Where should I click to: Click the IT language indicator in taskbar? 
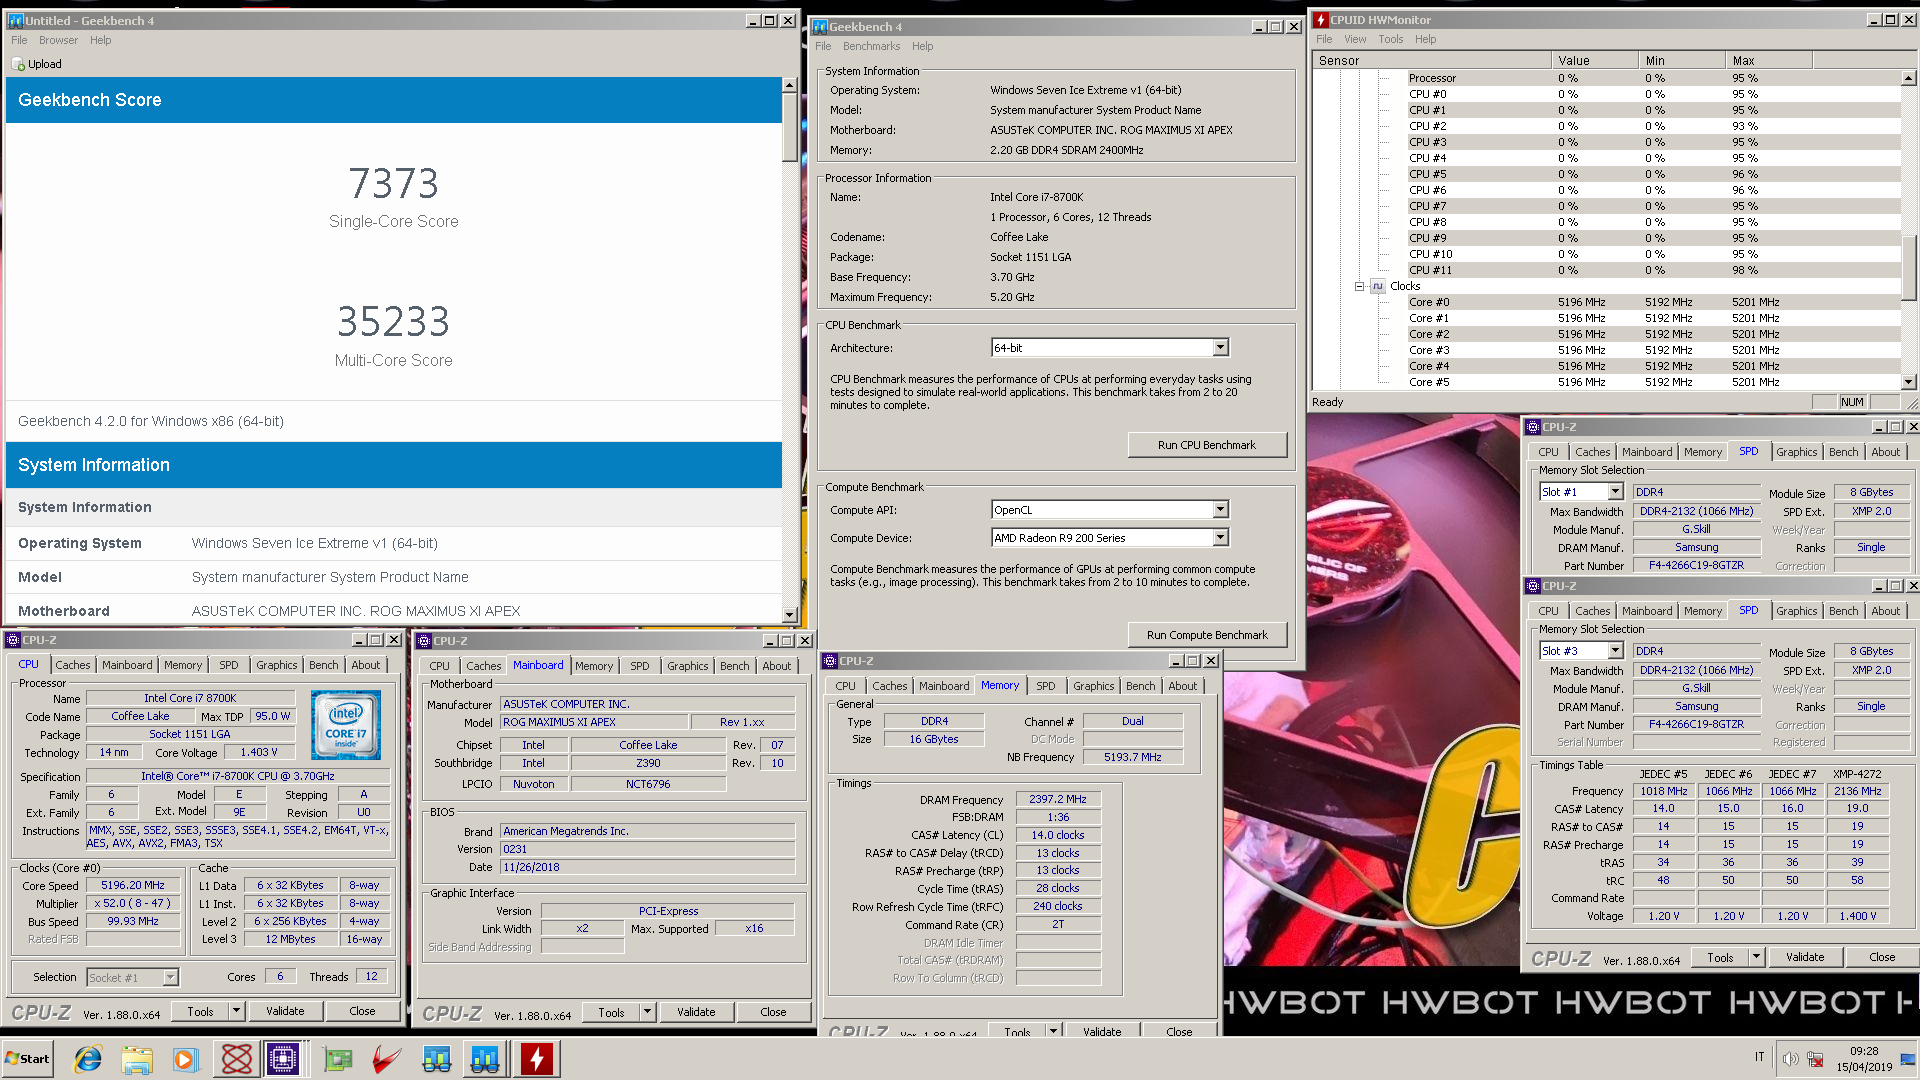coord(1760,1058)
